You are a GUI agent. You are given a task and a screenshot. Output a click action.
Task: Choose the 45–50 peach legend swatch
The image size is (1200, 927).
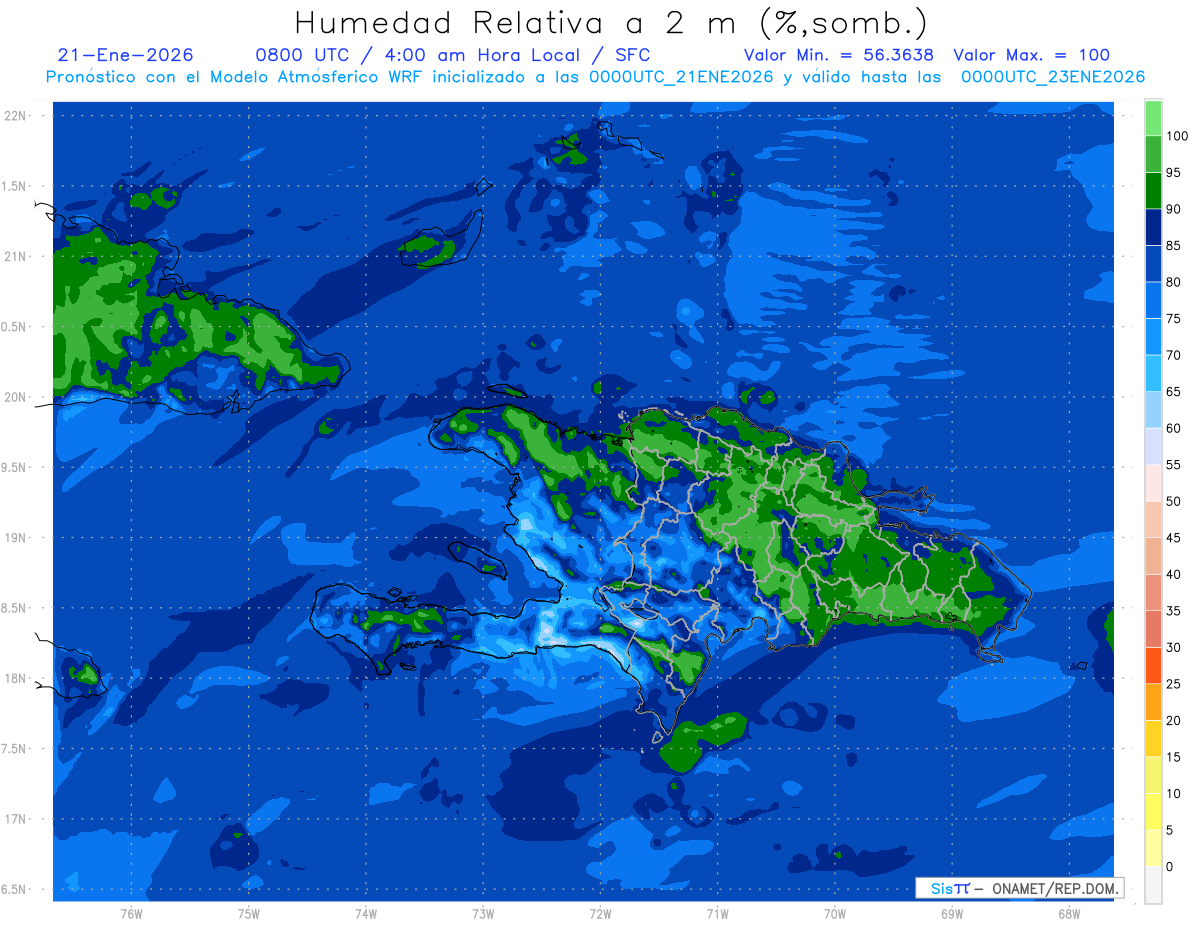(1153, 519)
